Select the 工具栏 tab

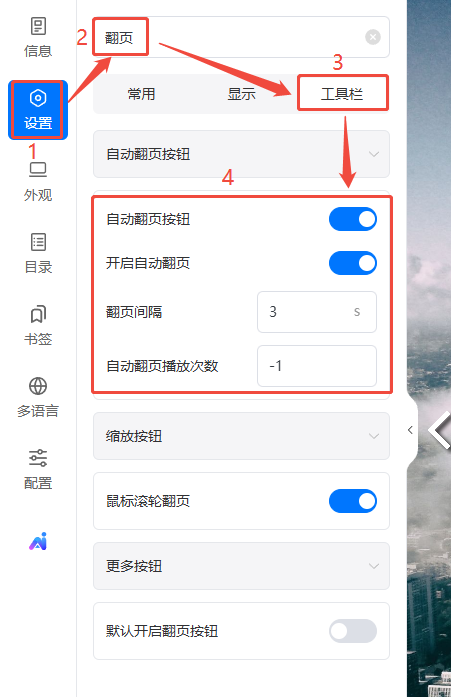click(x=342, y=94)
